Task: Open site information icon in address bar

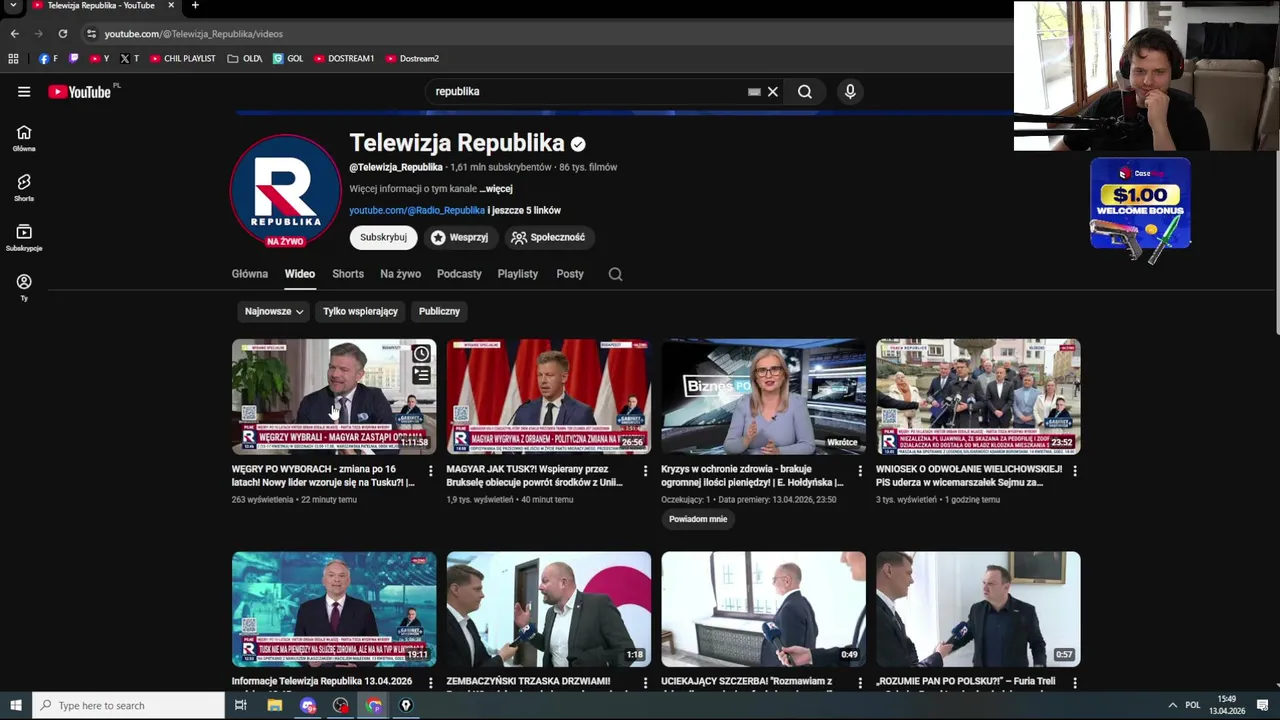Action: tap(91, 34)
